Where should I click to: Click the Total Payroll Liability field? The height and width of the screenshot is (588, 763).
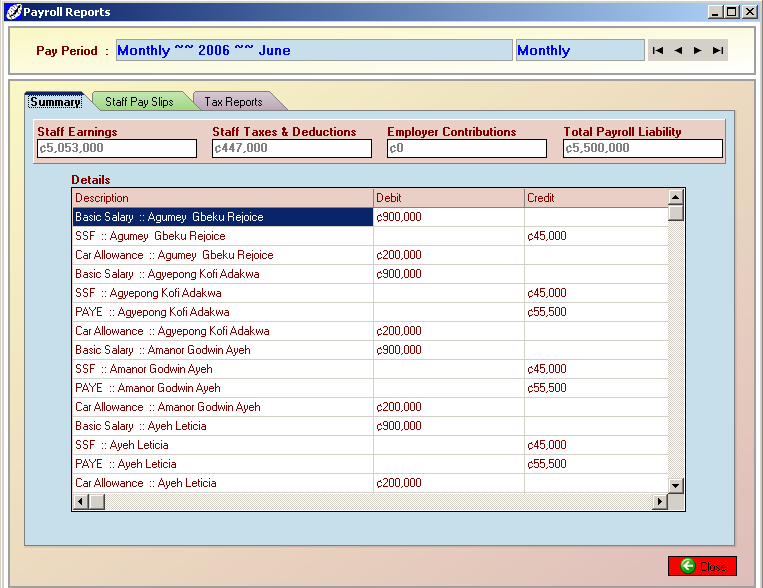tap(642, 148)
